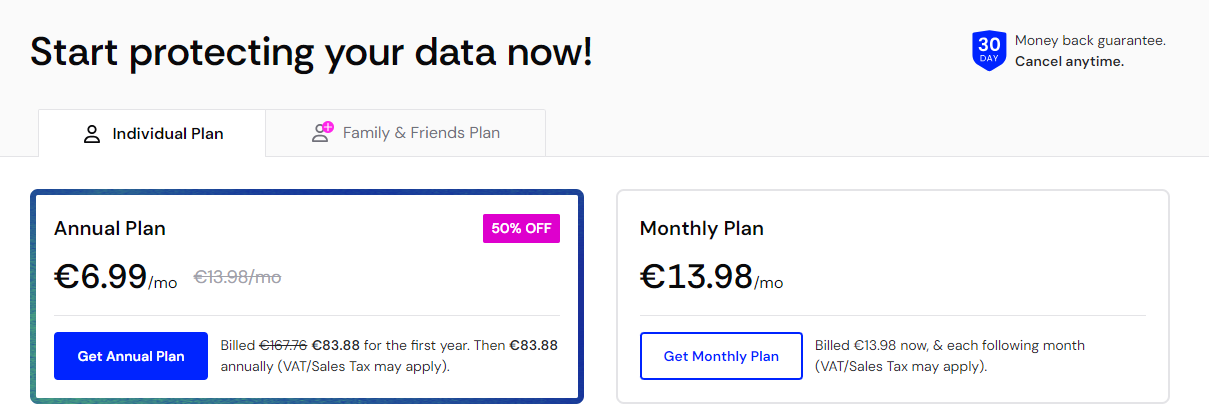Viewport: 1209px width, 410px height.
Task: Switch to the Individual Plan tab
Action: pyautogui.click(x=152, y=134)
